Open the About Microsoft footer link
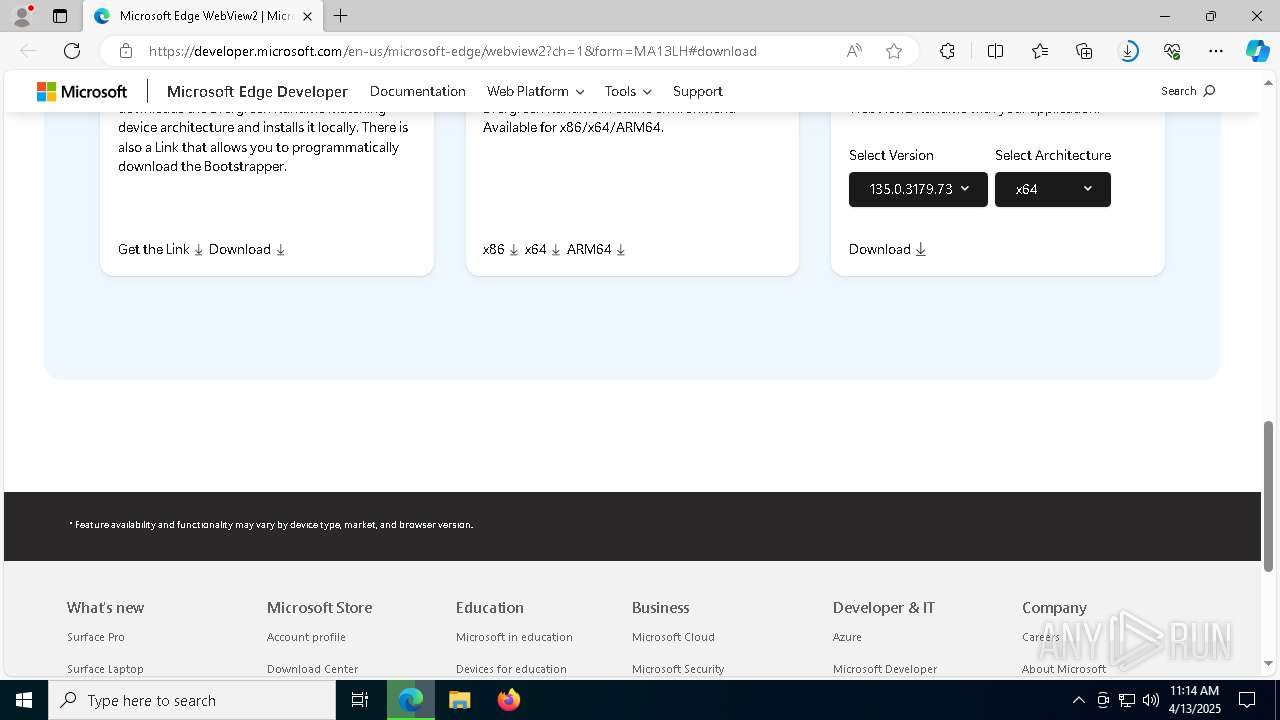The width and height of the screenshot is (1280, 720). pyautogui.click(x=1064, y=669)
